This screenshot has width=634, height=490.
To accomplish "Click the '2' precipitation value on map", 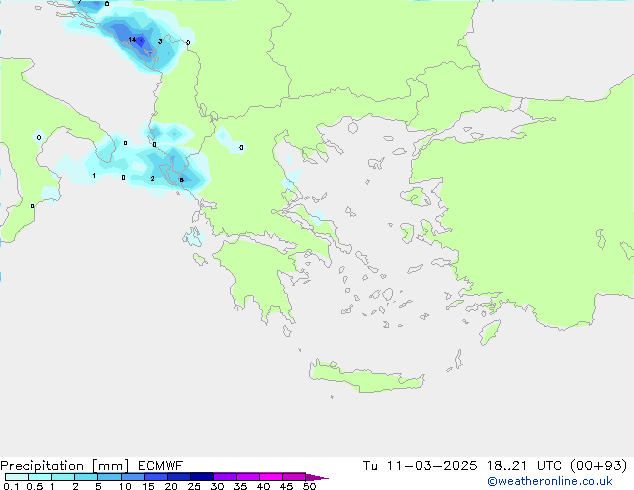I will (152, 178).
